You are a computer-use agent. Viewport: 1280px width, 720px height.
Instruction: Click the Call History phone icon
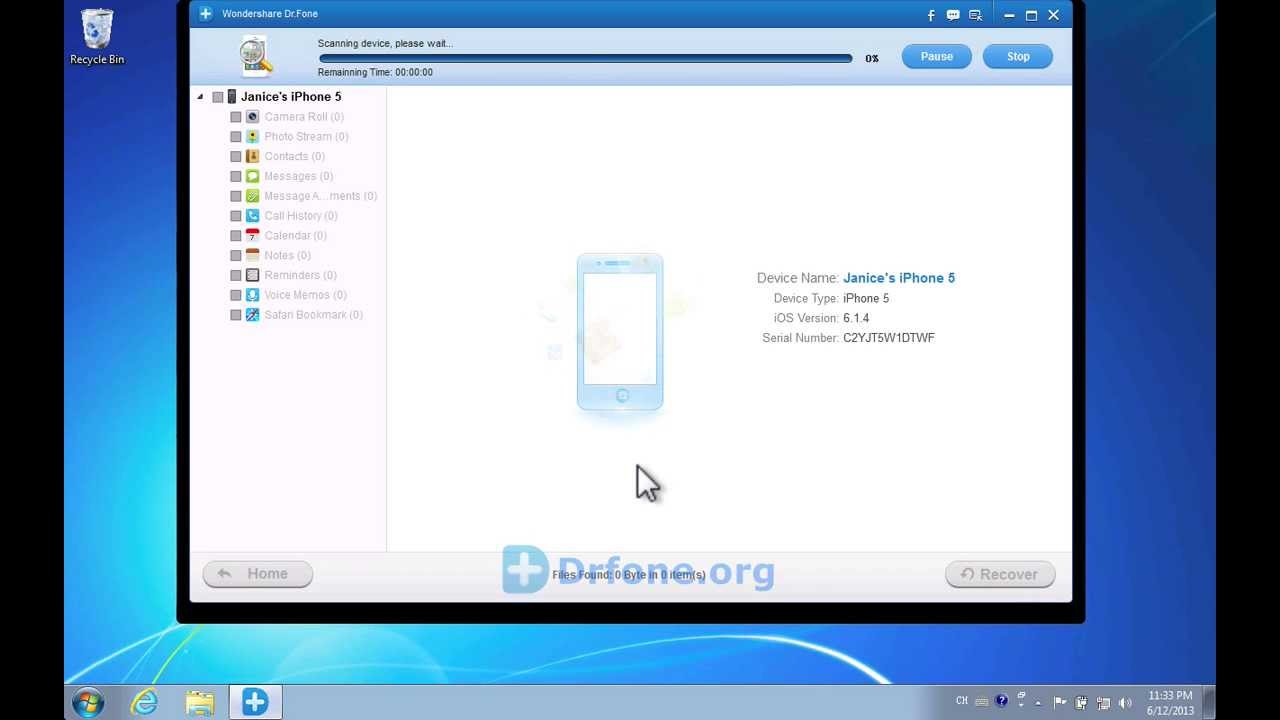point(252,216)
